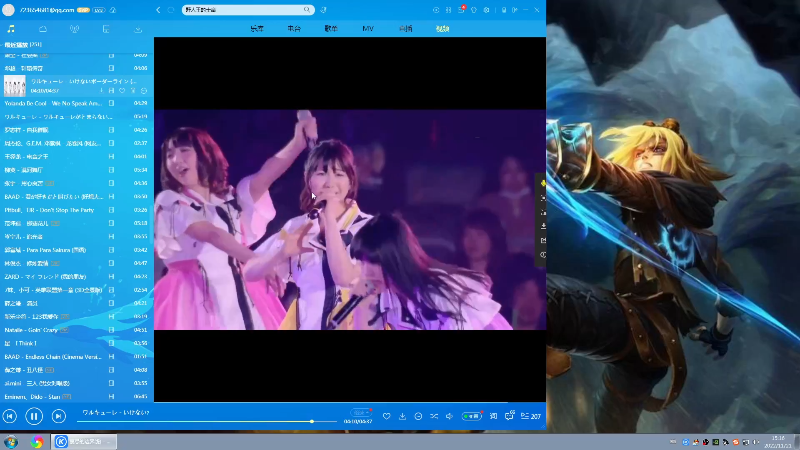Click the playing song's album thumbnail
The width and height of the screenshot is (800, 450).
click(15, 86)
